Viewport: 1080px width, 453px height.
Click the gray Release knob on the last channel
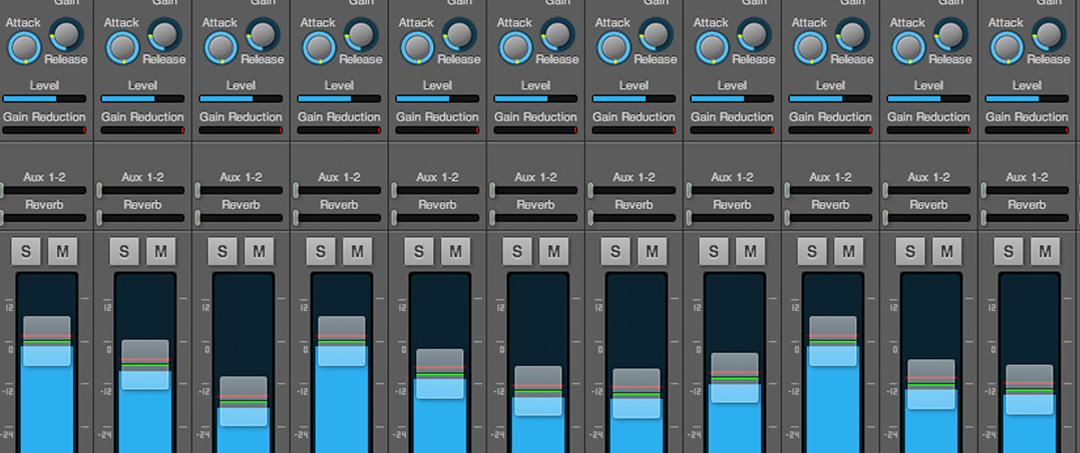click(x=1047, y=36)
